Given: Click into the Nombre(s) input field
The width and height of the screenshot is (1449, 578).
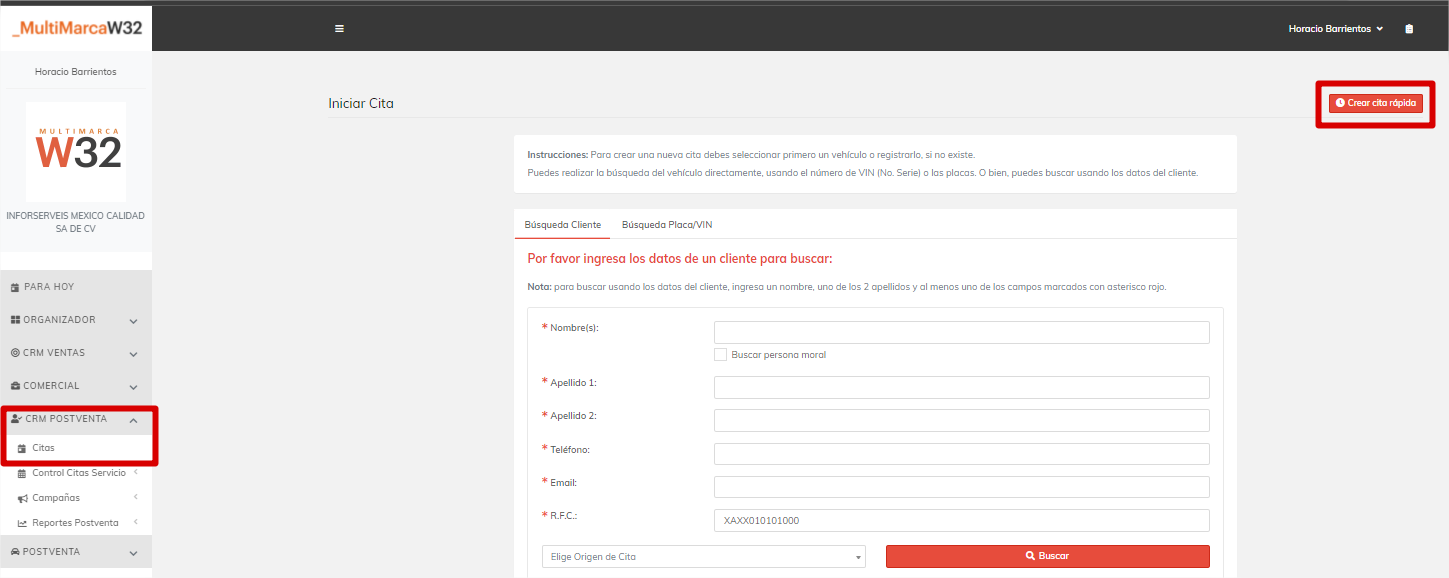Looking at the screenshot, I should (961, 333).
